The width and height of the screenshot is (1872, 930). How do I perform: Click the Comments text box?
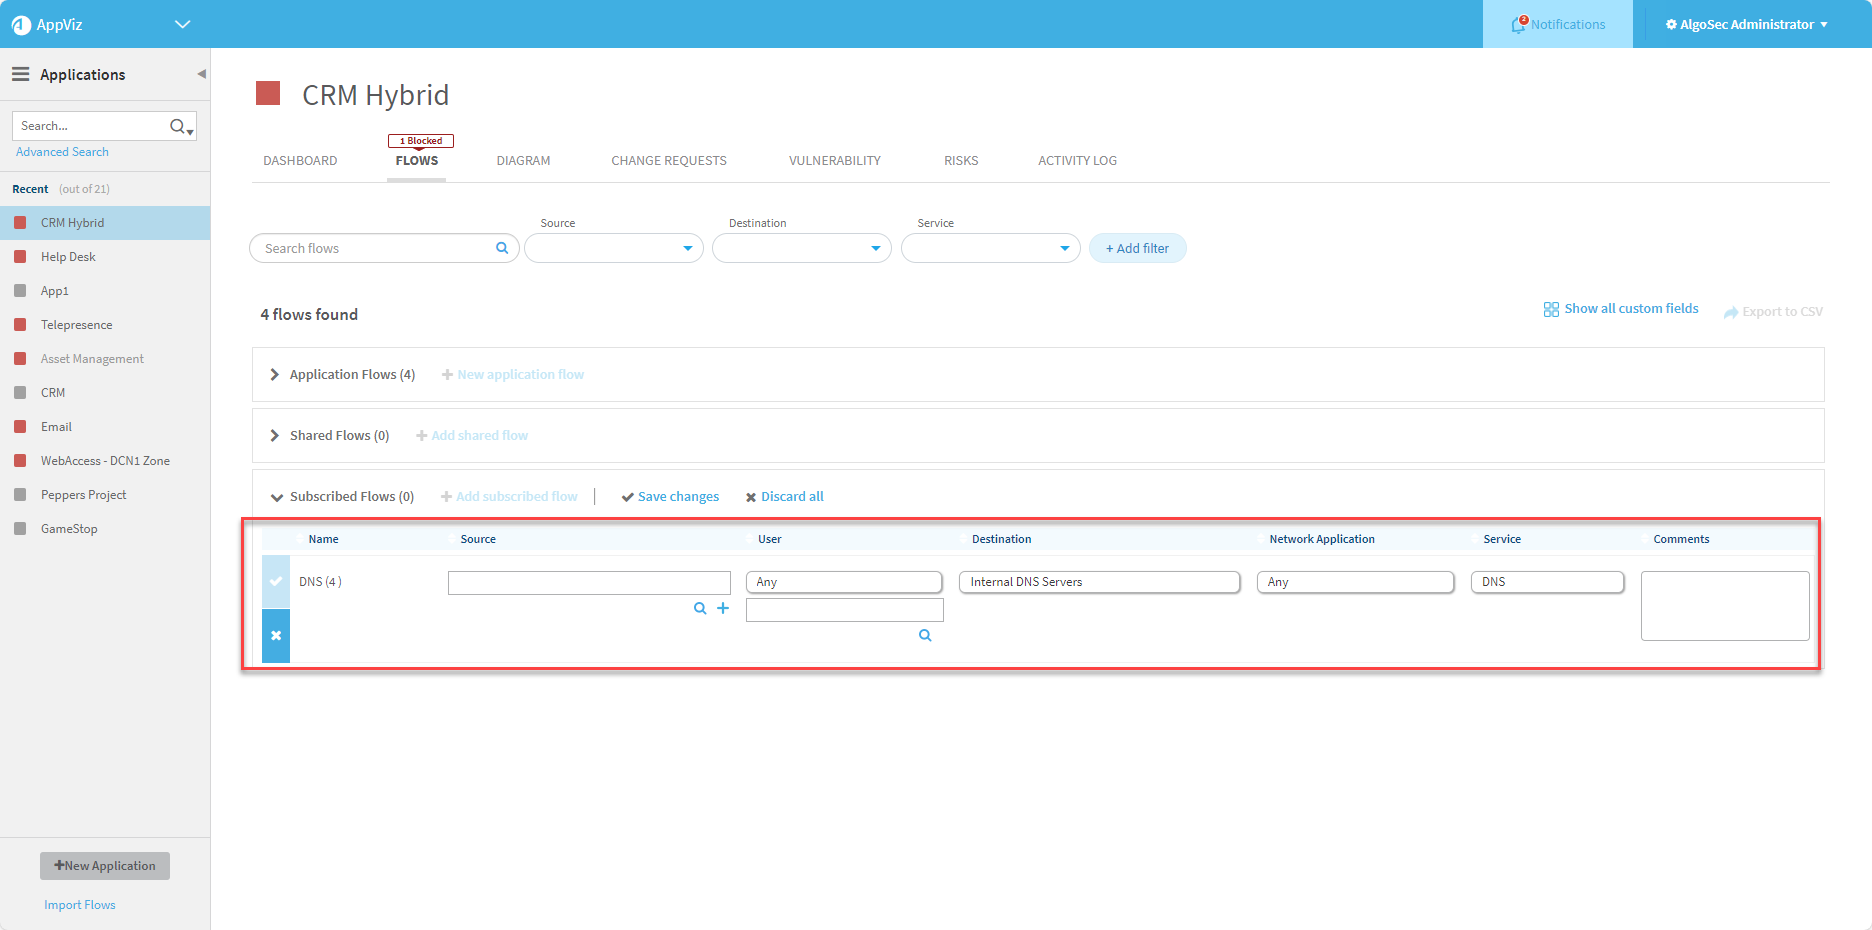click(x=1724, y=606)
